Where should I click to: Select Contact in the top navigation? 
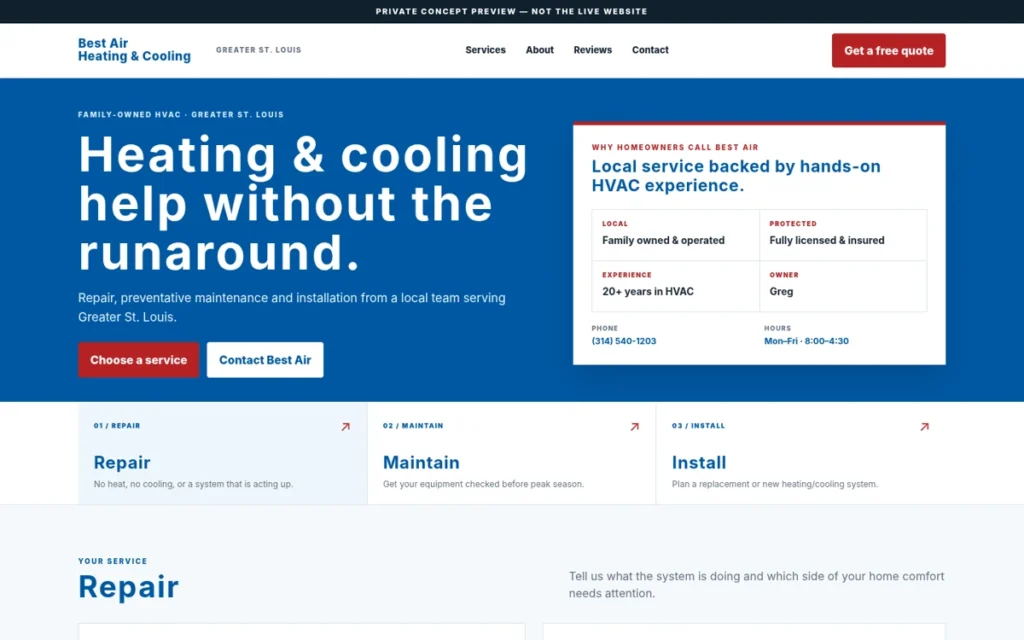pyautogui.click(x=650, y=50)
